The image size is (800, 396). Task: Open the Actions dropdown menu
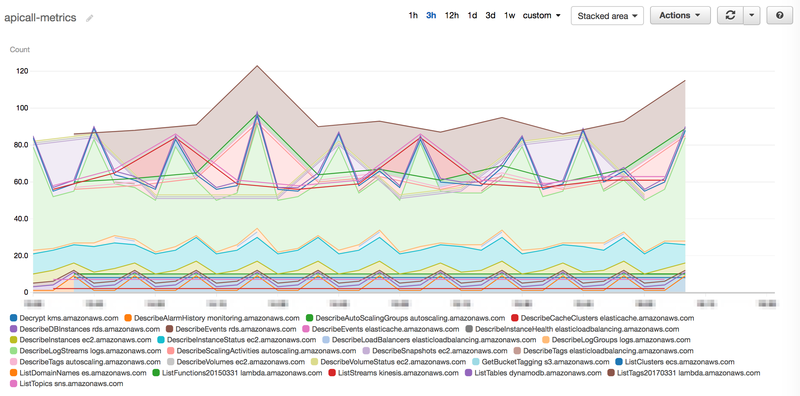[680, 15]
